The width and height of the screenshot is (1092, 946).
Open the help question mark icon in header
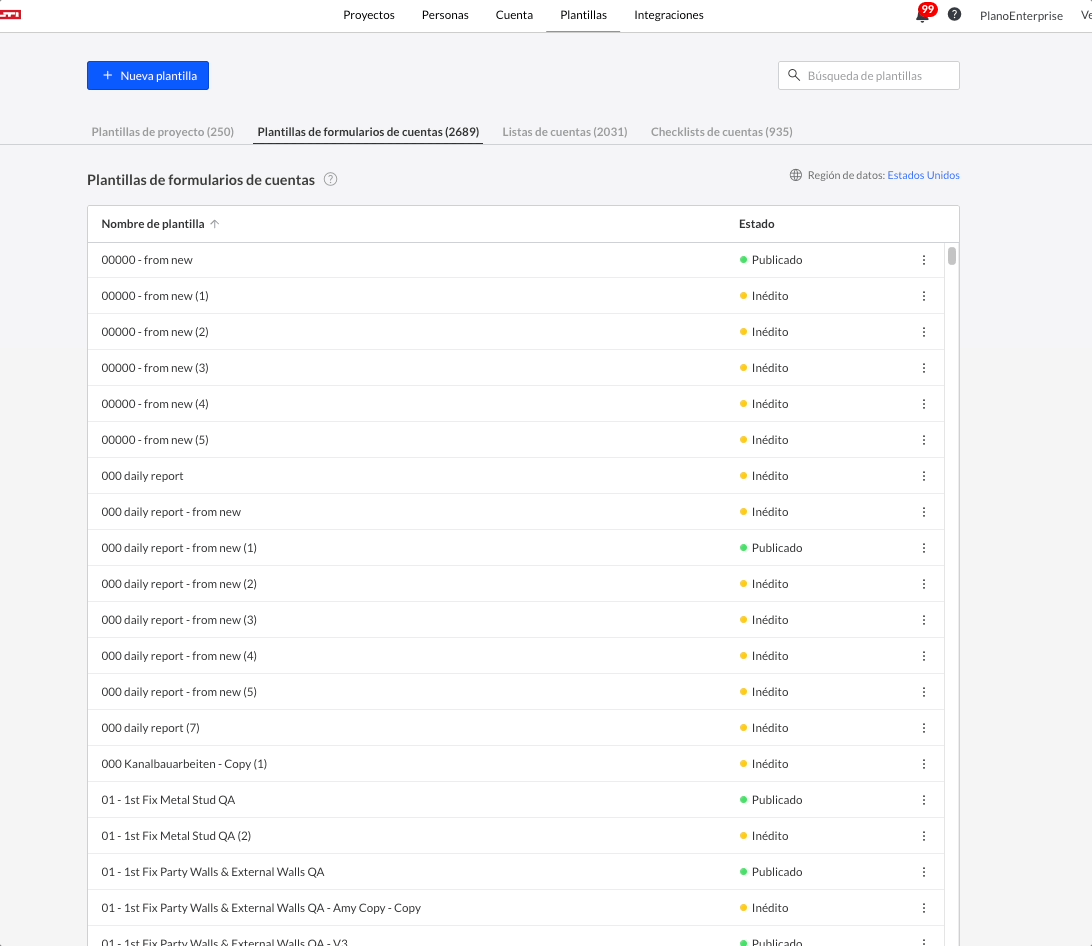coord(954,15)
